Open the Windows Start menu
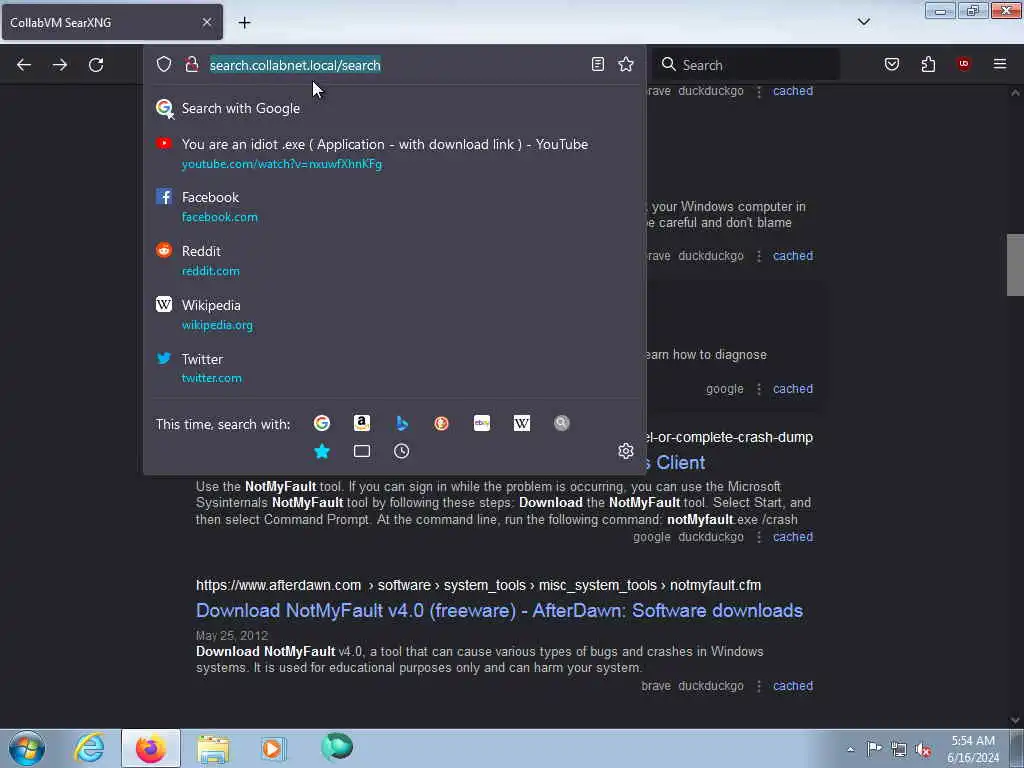Image resolution: width=1024 pixels, height=768 pixels. (x=27, y=748)
